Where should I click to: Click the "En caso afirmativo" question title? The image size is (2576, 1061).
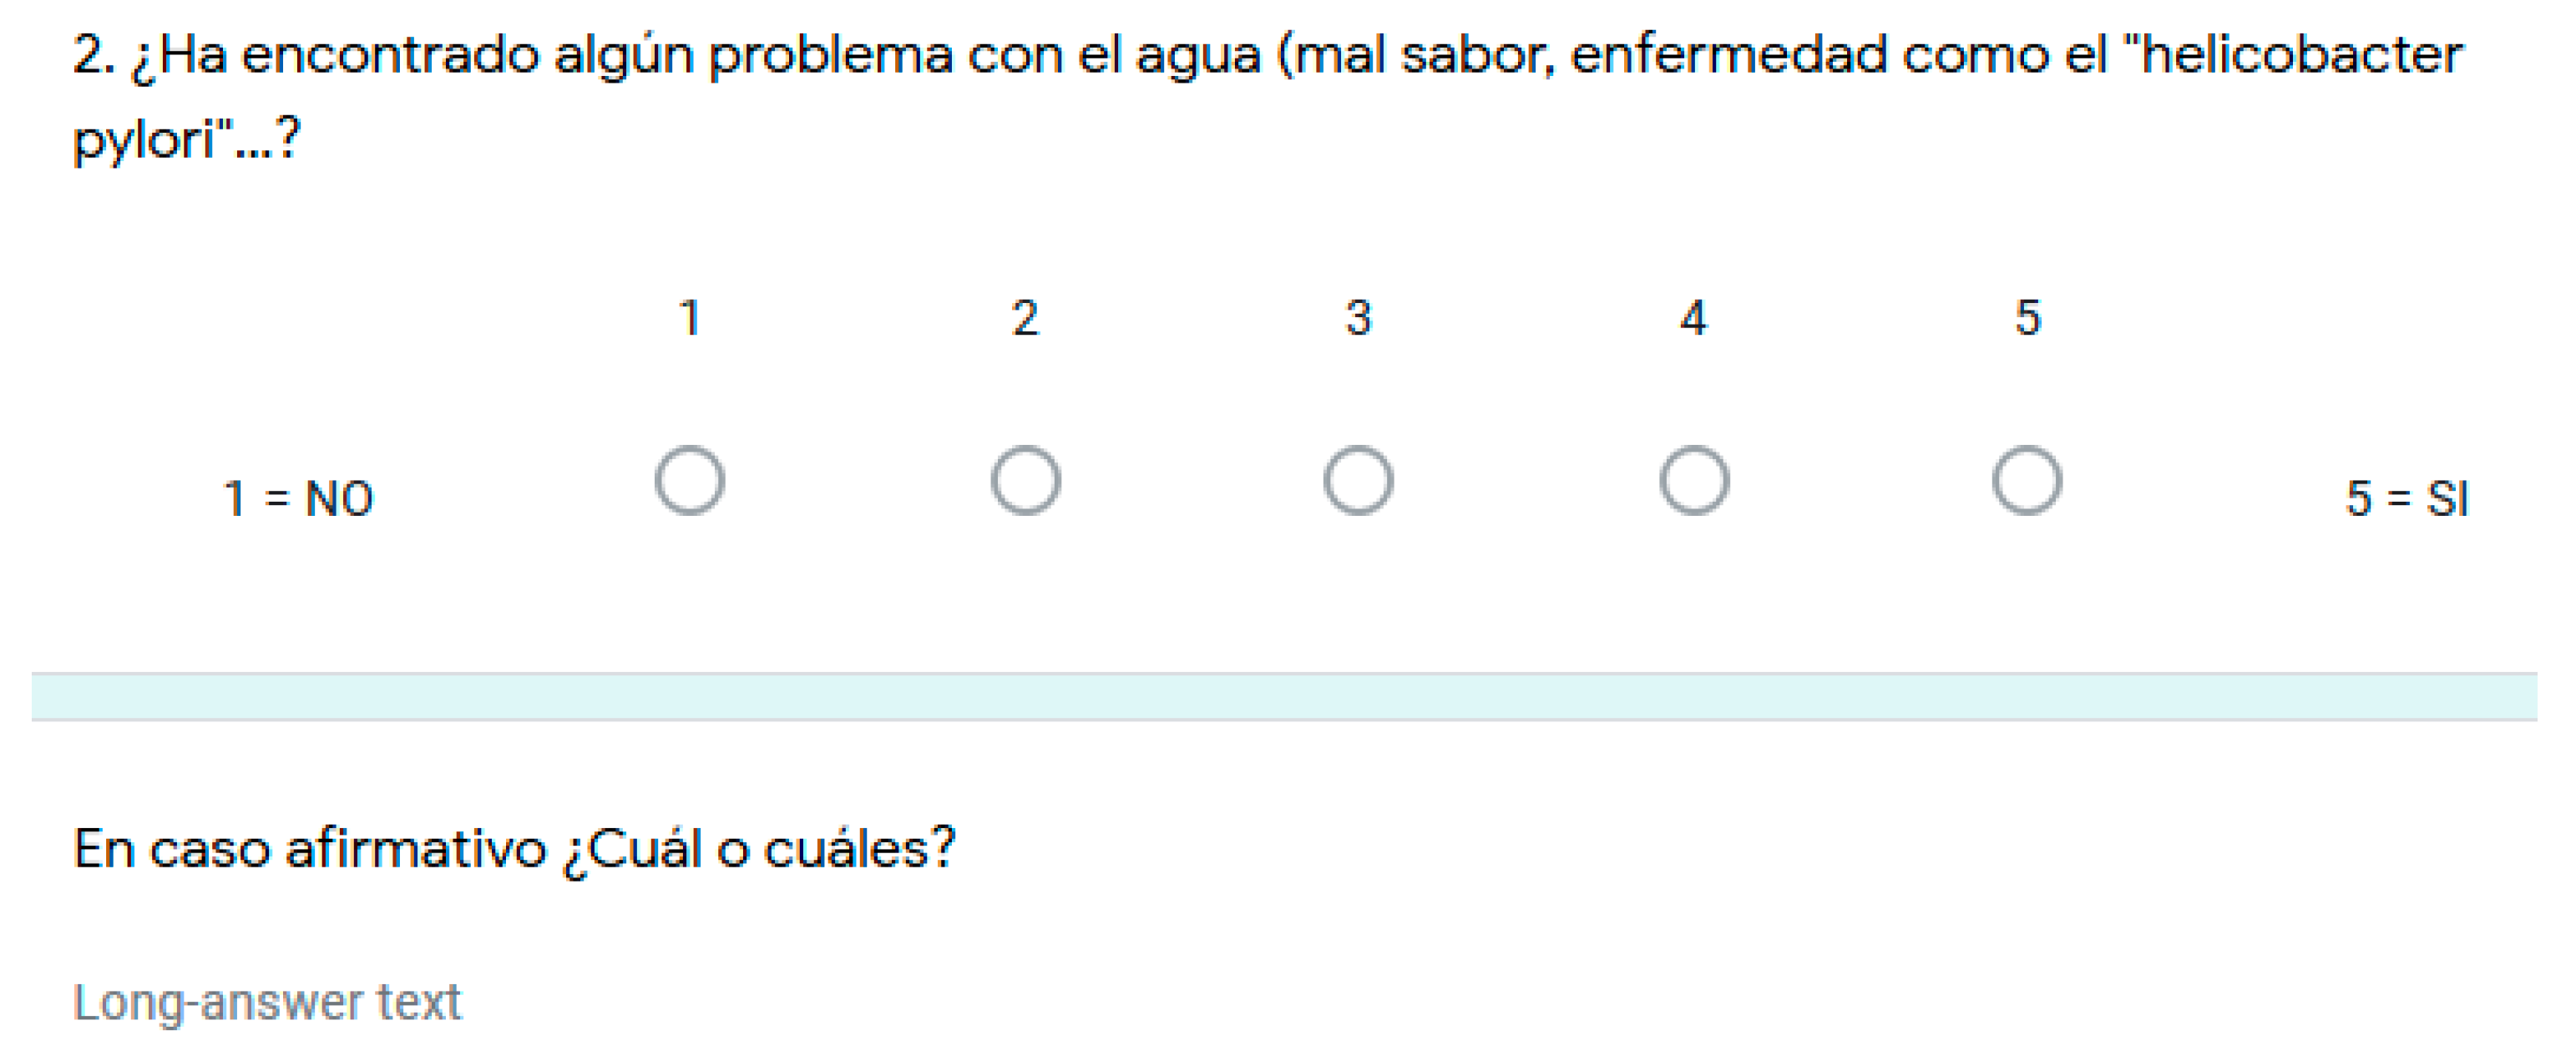click(310, 849)
